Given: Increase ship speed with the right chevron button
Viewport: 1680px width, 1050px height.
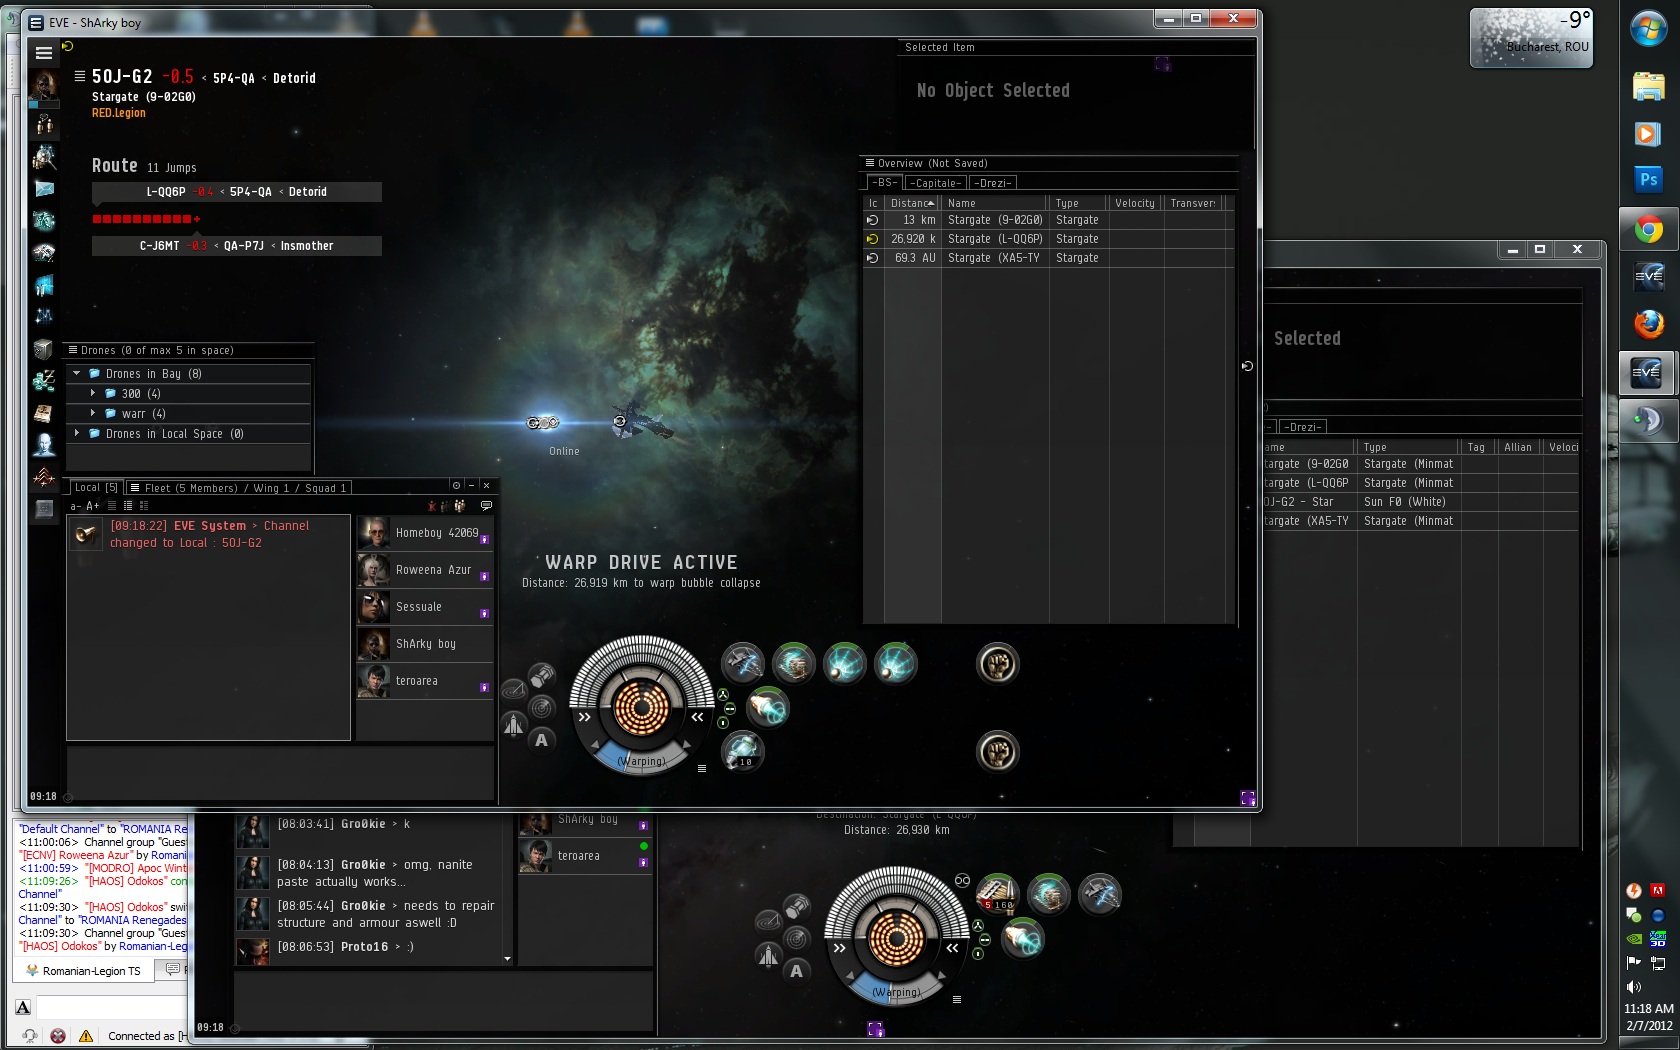Looking at the screenshot, I should [697, 717].
